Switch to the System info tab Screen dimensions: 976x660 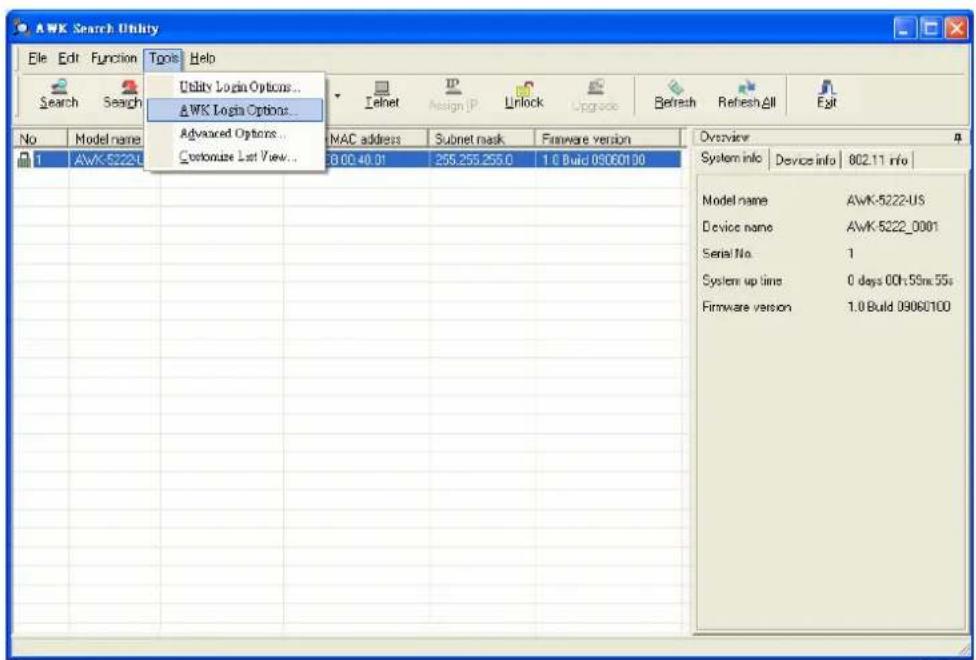point(731,159)
